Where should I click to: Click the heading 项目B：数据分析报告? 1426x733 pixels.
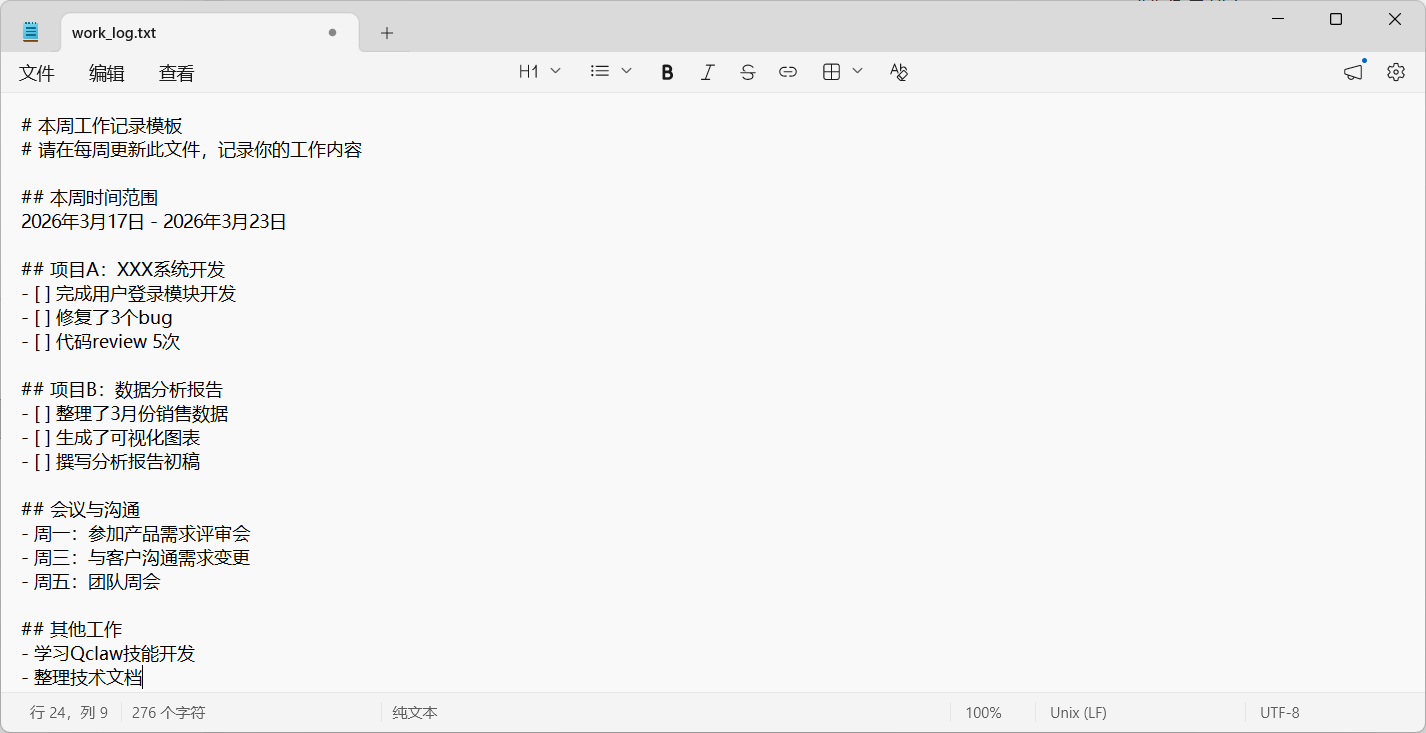137,390
